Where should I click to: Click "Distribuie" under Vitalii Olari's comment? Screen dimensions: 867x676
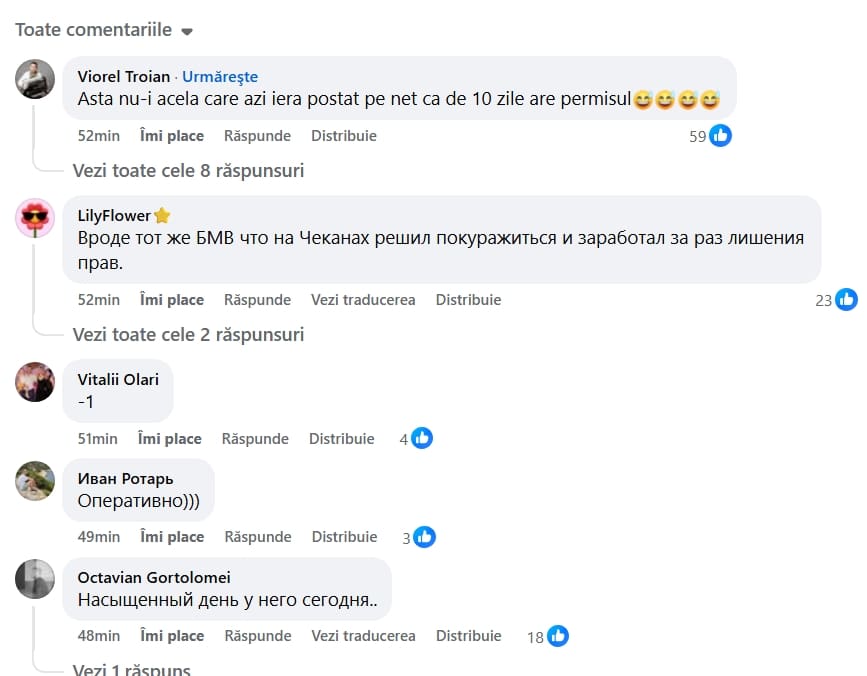coord(342,439)
